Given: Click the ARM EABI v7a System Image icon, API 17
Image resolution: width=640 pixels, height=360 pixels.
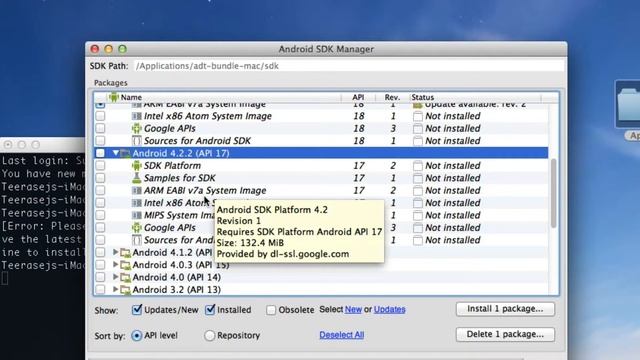Looking at the screenshot, I should click(137, 191).
